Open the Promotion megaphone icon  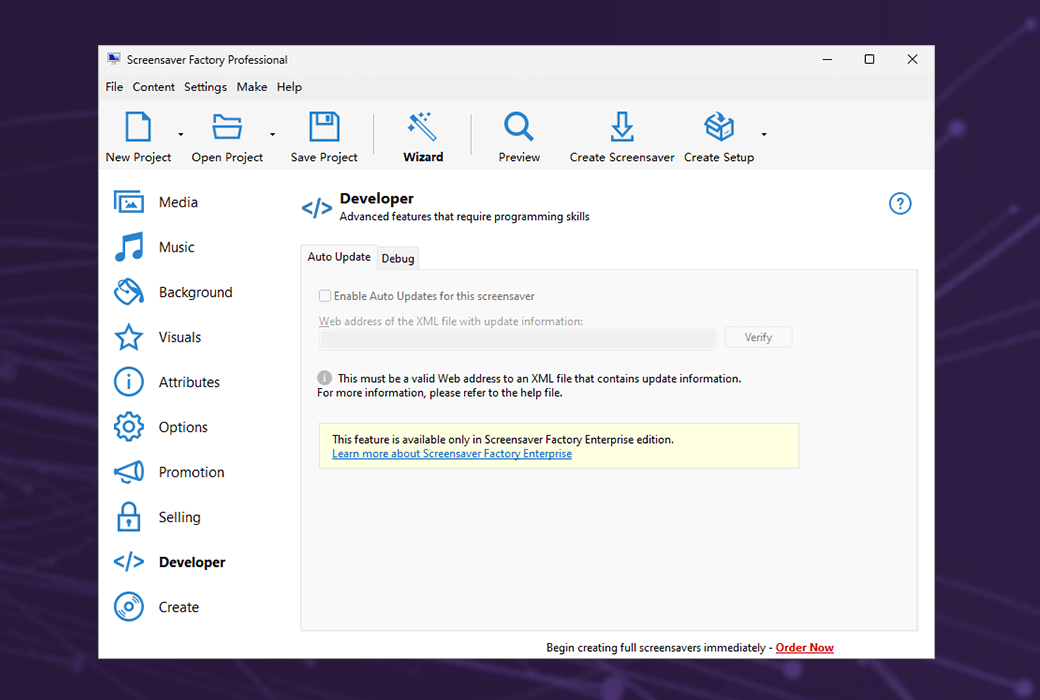pos(129,472)
